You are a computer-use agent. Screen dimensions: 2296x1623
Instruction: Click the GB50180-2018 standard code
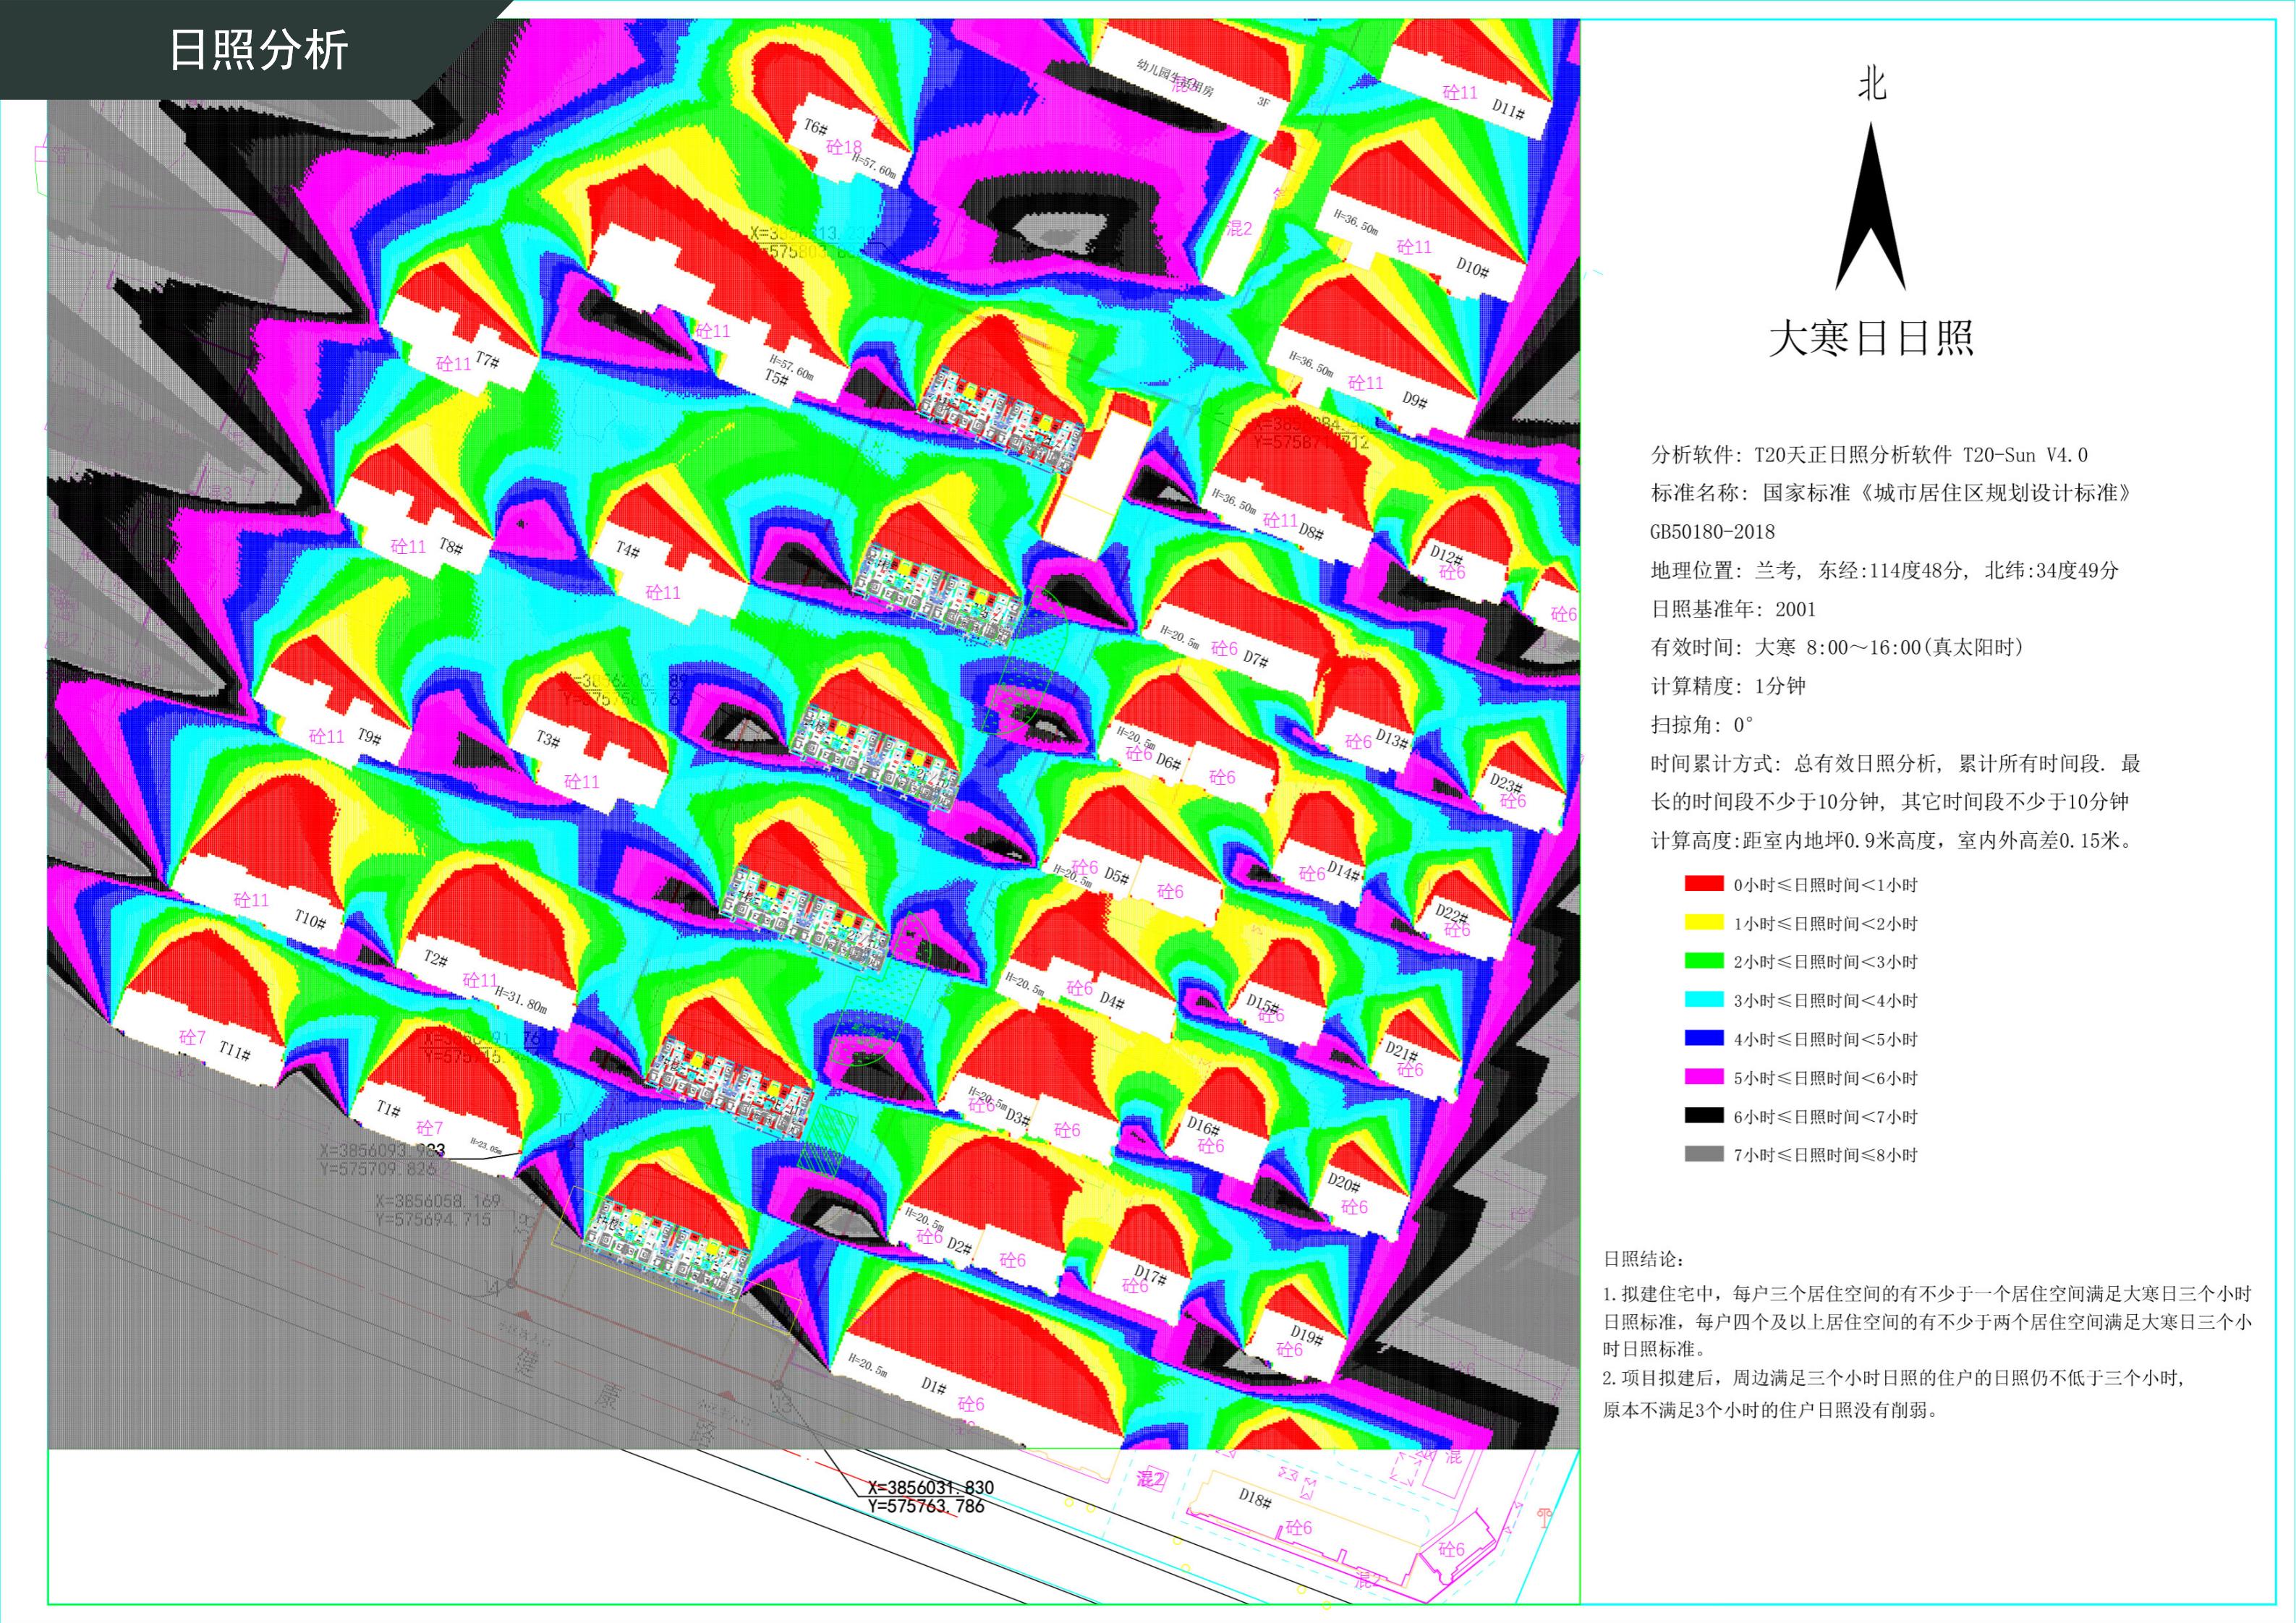[x=1712, y=532]
